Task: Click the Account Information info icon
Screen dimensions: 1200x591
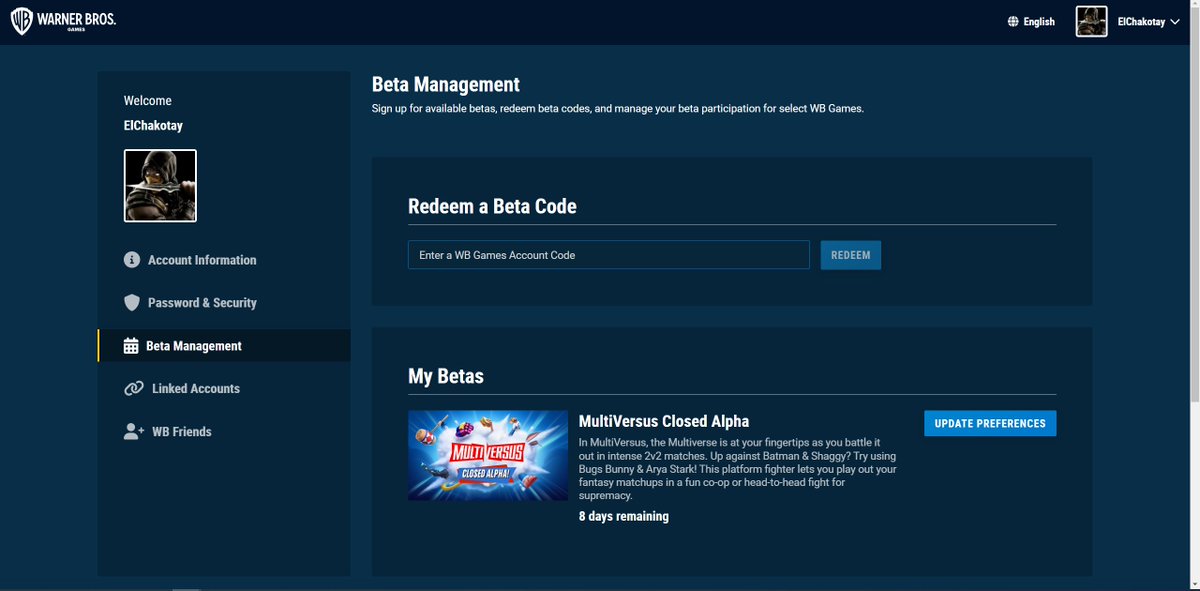Action: point(131,260)
